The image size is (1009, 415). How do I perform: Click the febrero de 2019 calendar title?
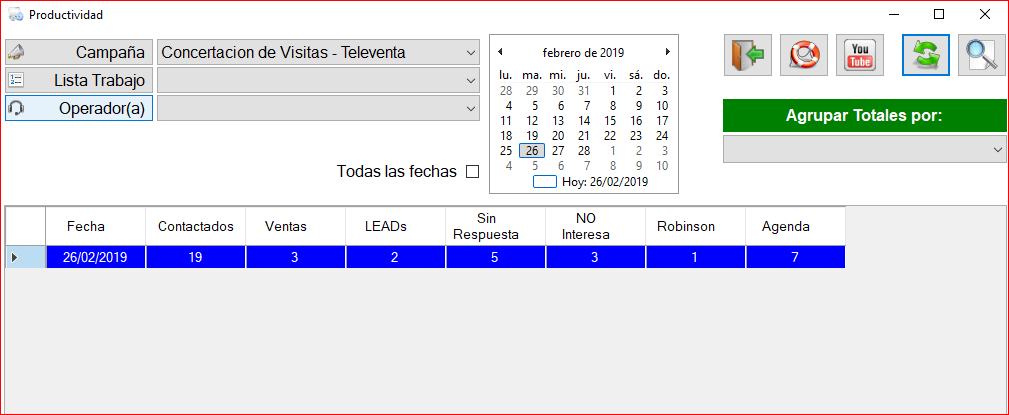pyautogui.click(x=583, y=52)
